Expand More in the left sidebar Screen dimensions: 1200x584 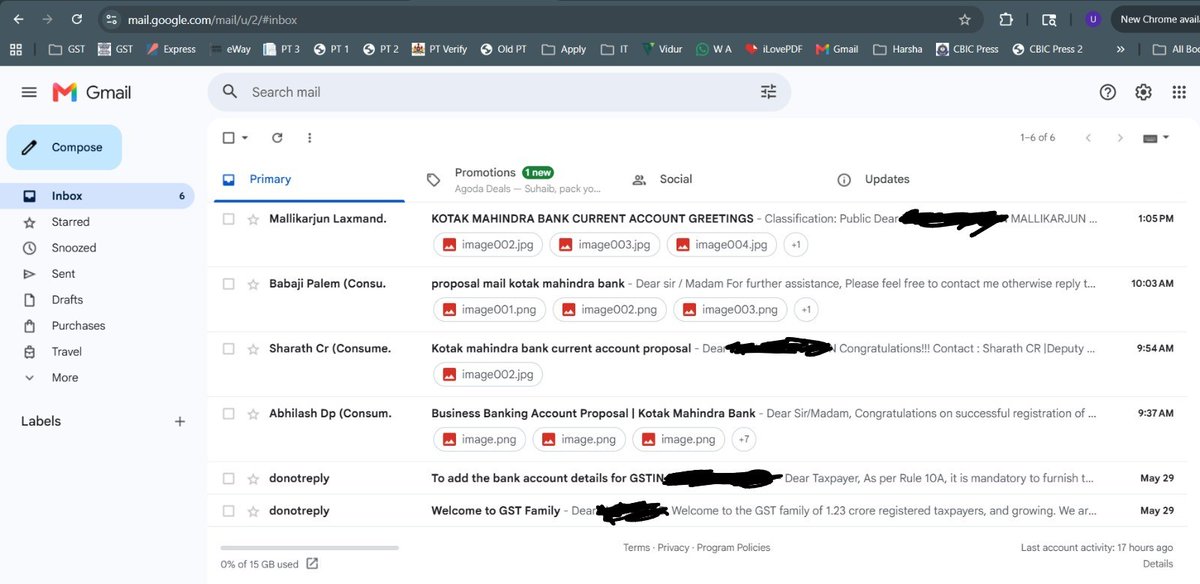(x=65, y=378)
